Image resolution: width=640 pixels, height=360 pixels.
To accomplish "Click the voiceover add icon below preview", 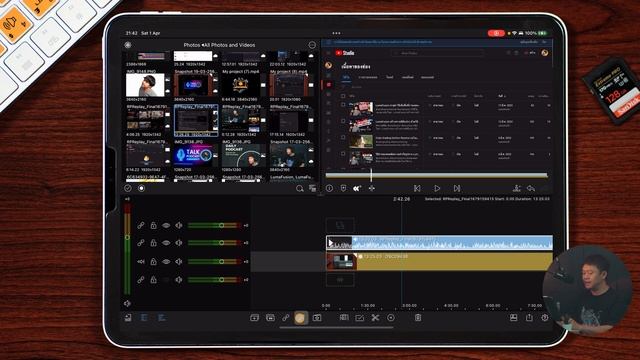I will (x=516, y=188).
